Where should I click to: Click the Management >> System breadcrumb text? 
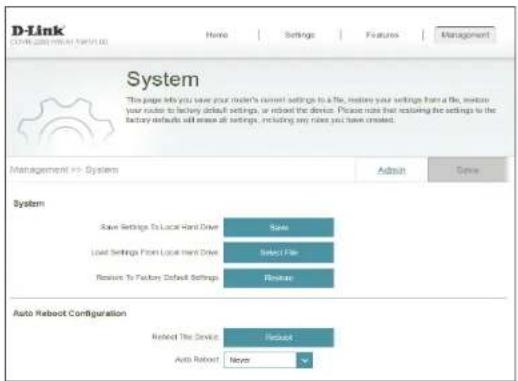point(64,170)
